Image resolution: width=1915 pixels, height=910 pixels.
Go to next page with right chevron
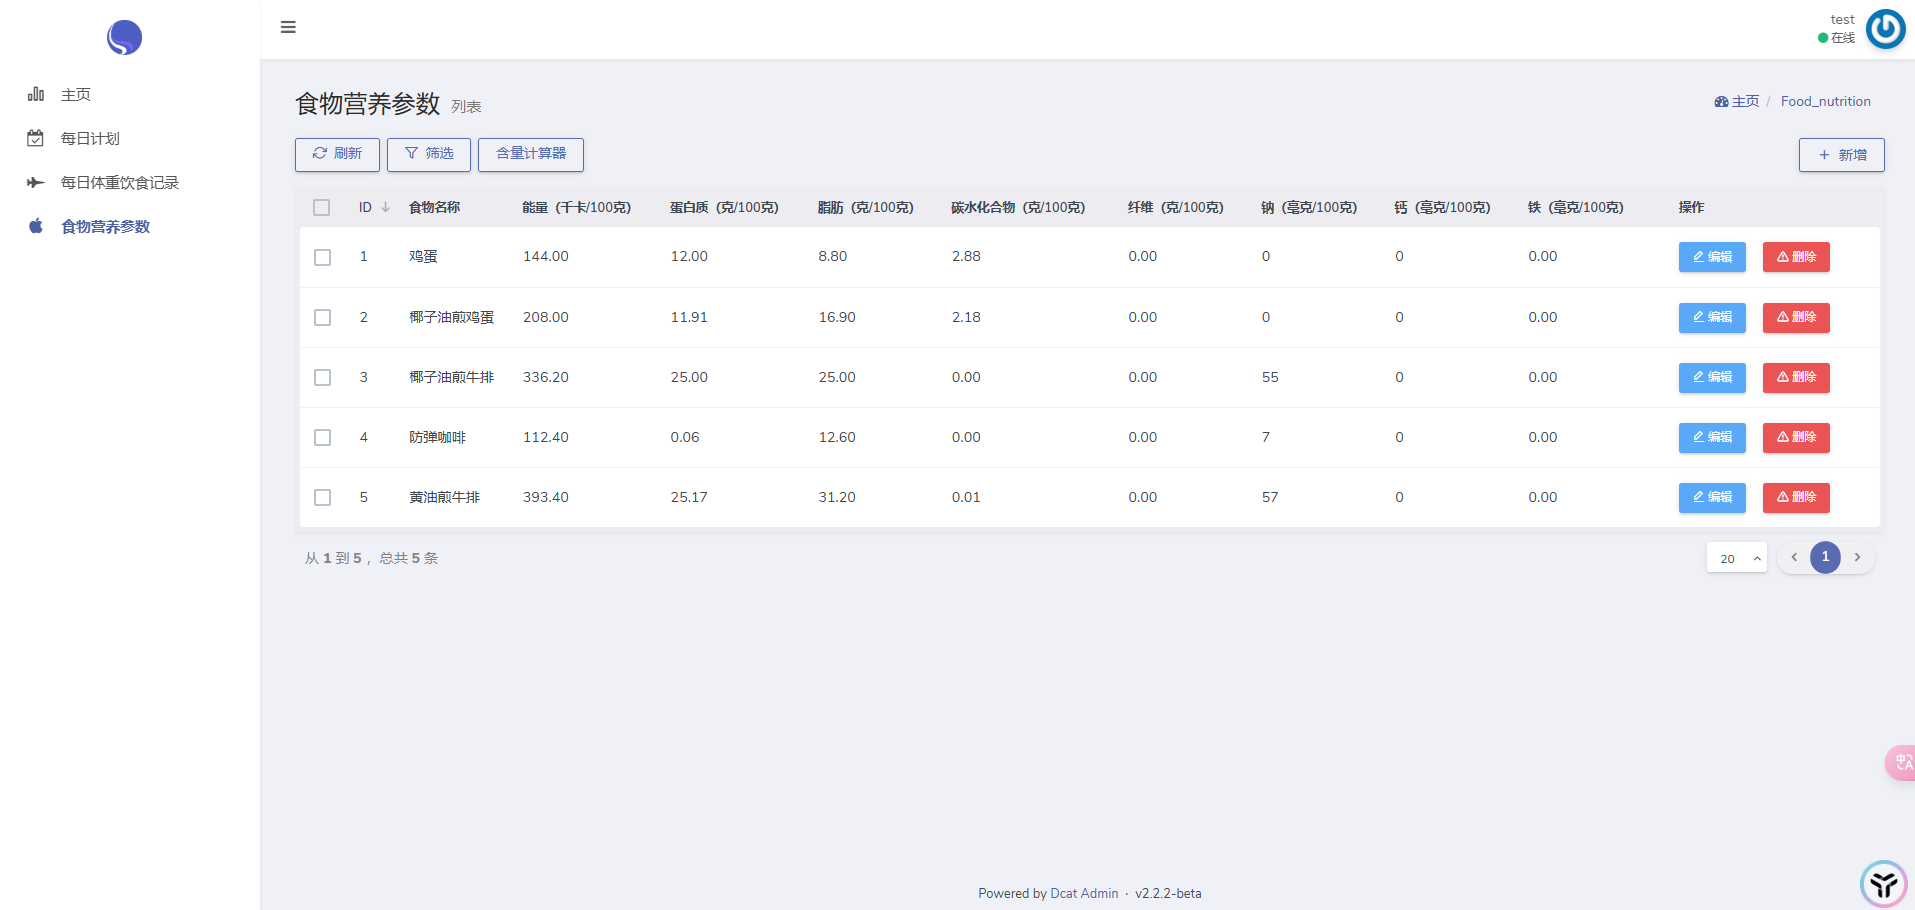pos(1857,557)
